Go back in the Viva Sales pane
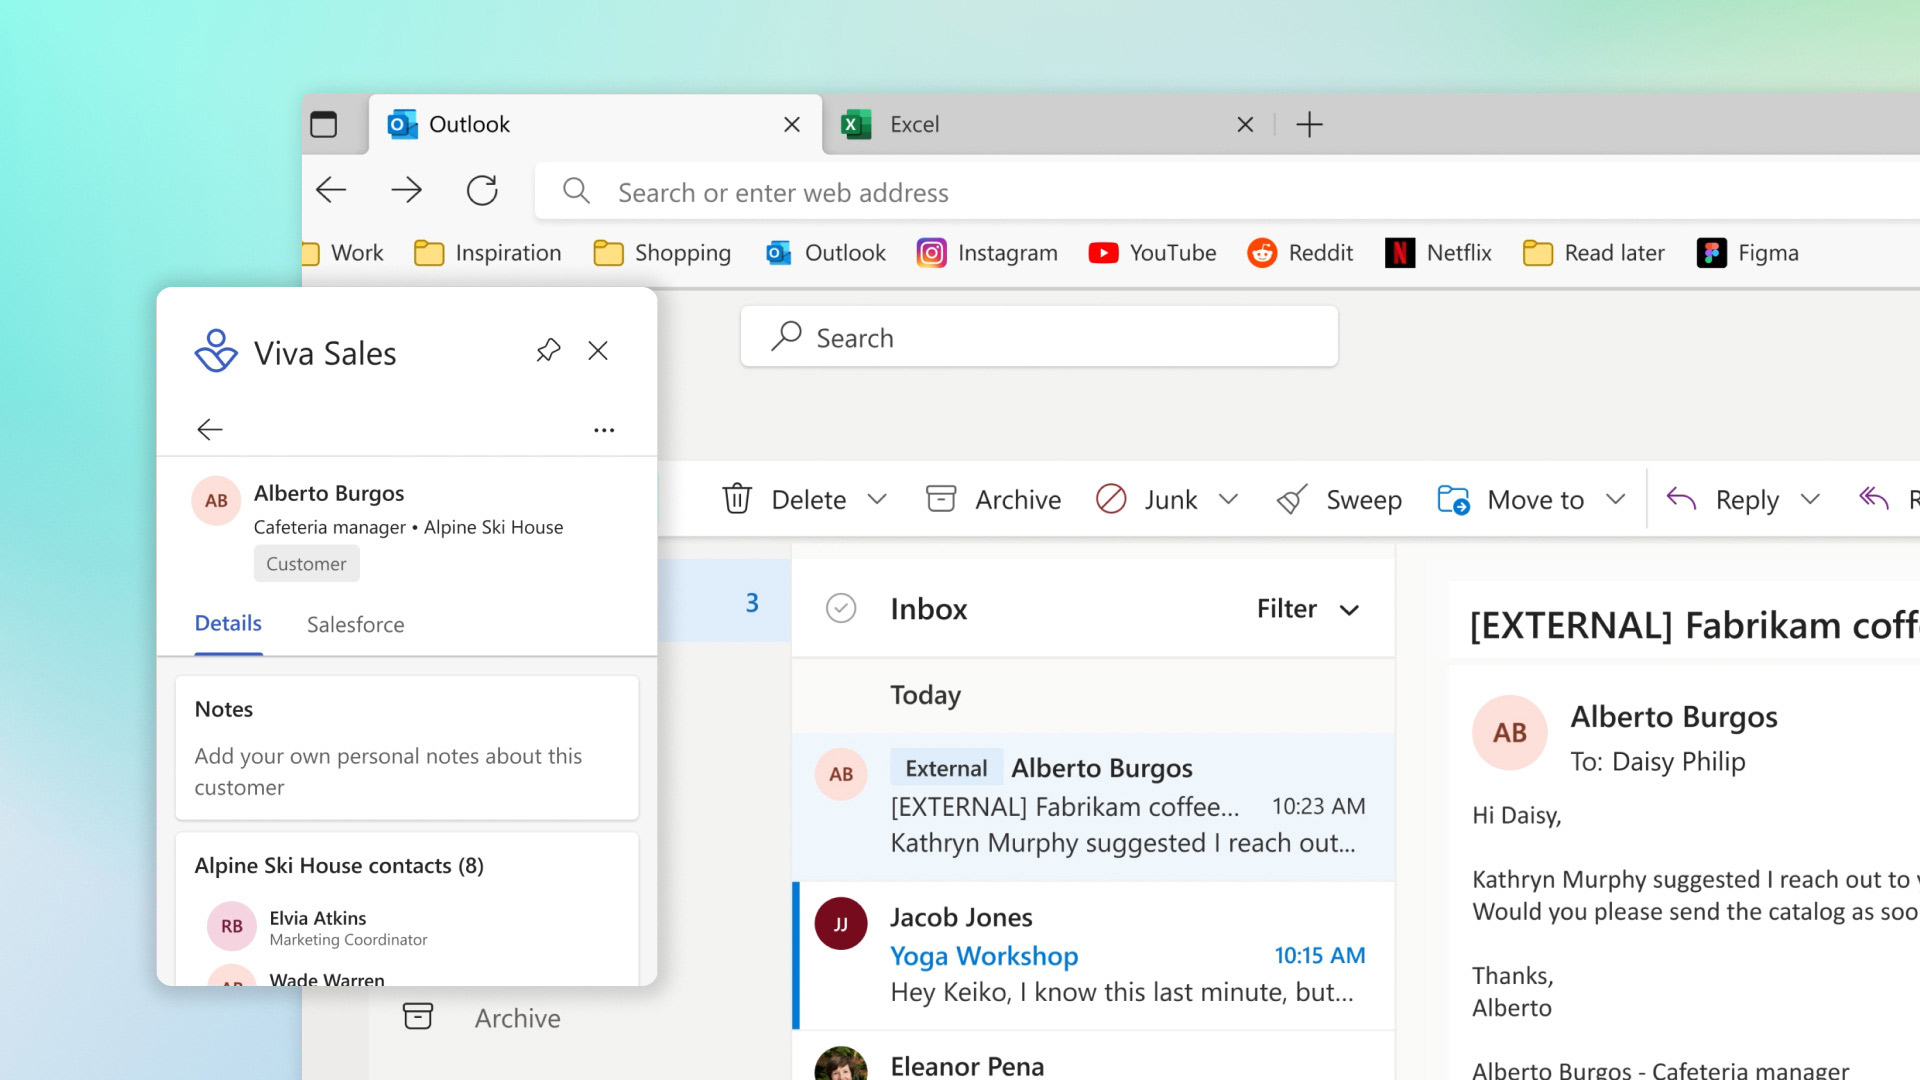This screenshot has width=1920, height=1080. tap(210, 429)
